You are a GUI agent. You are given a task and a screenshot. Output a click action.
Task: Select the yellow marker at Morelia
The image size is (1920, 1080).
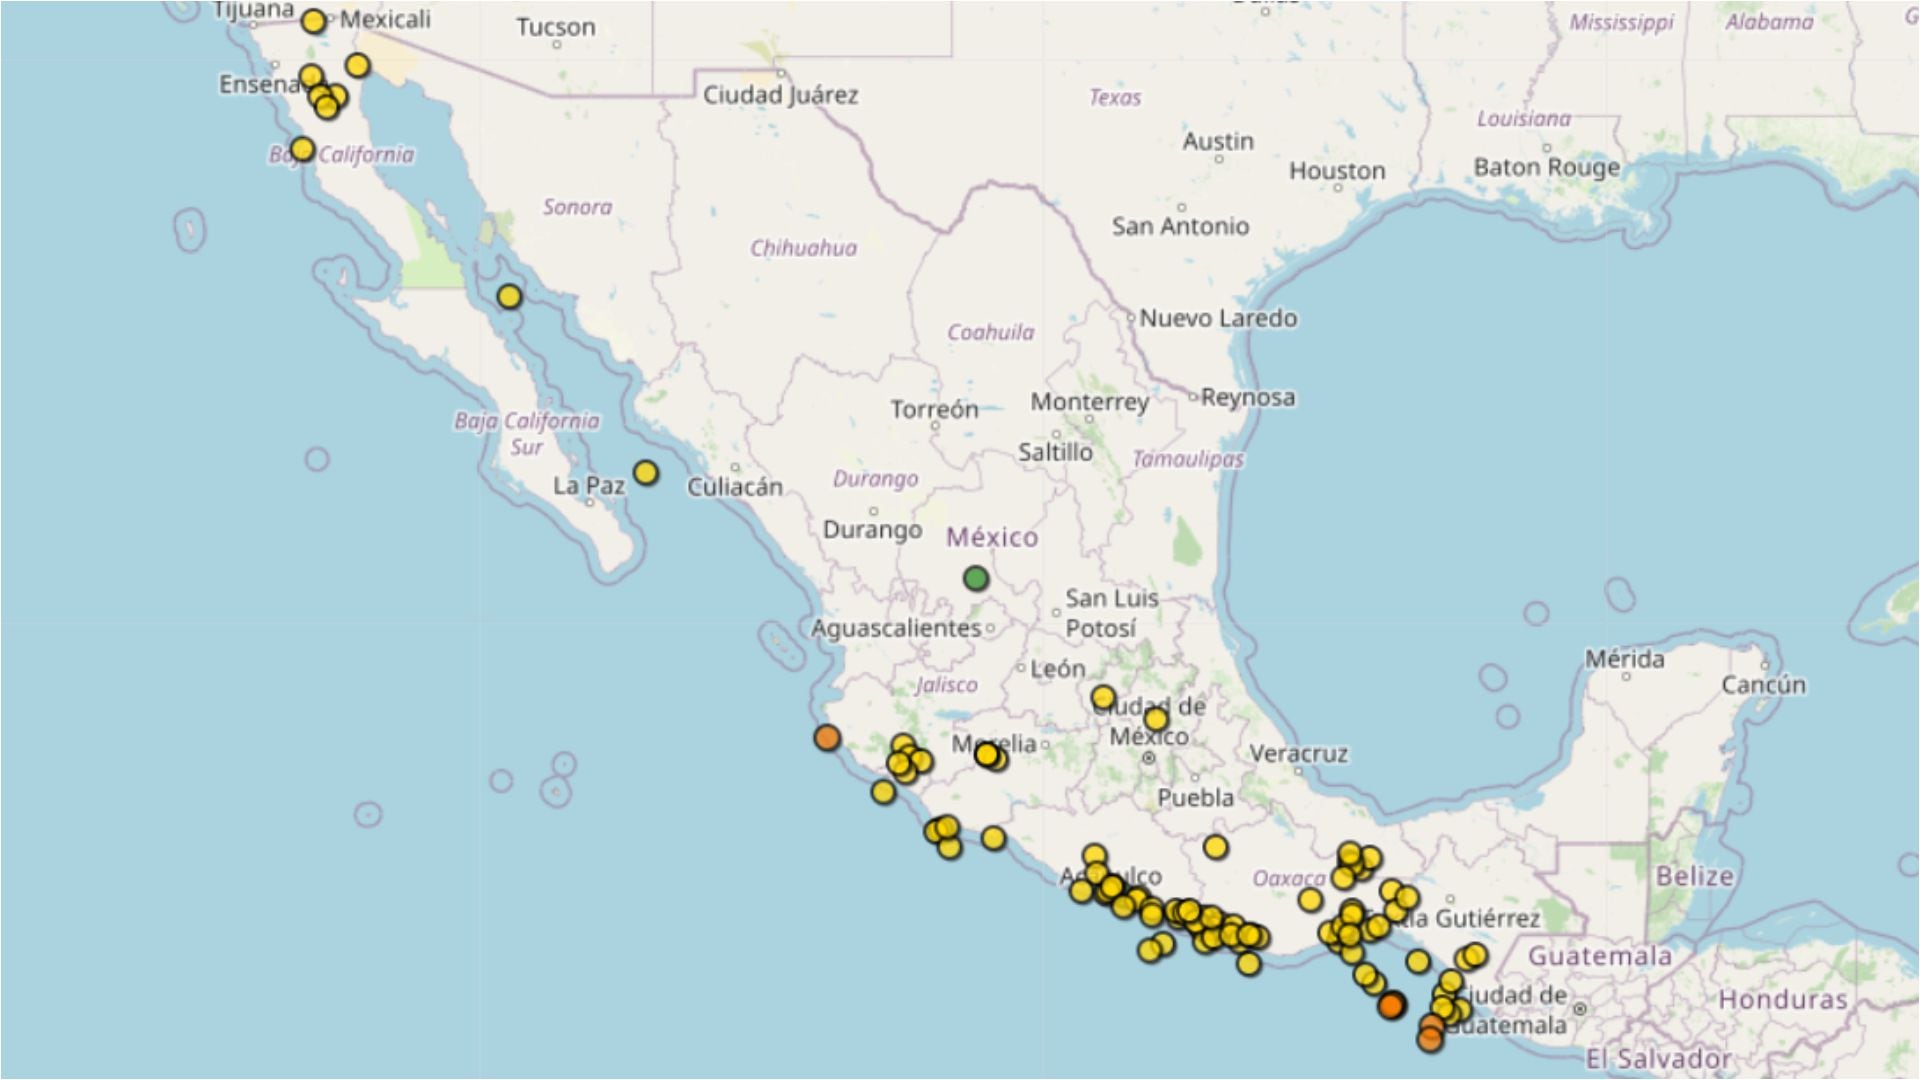[x=987, y=755]
